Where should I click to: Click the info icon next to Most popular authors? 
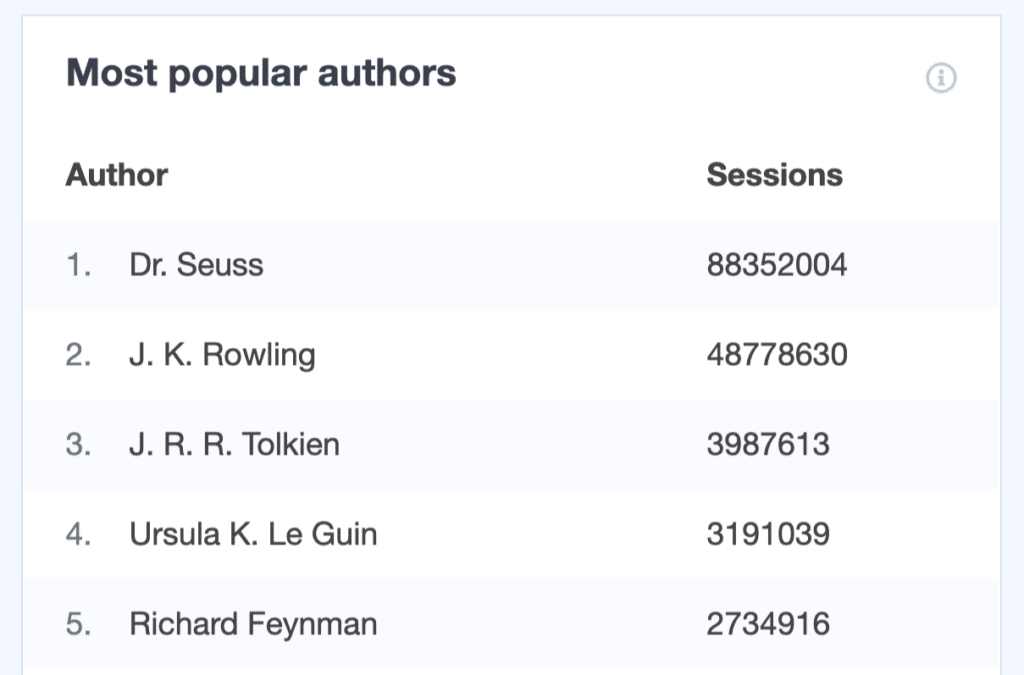(941, 77)
